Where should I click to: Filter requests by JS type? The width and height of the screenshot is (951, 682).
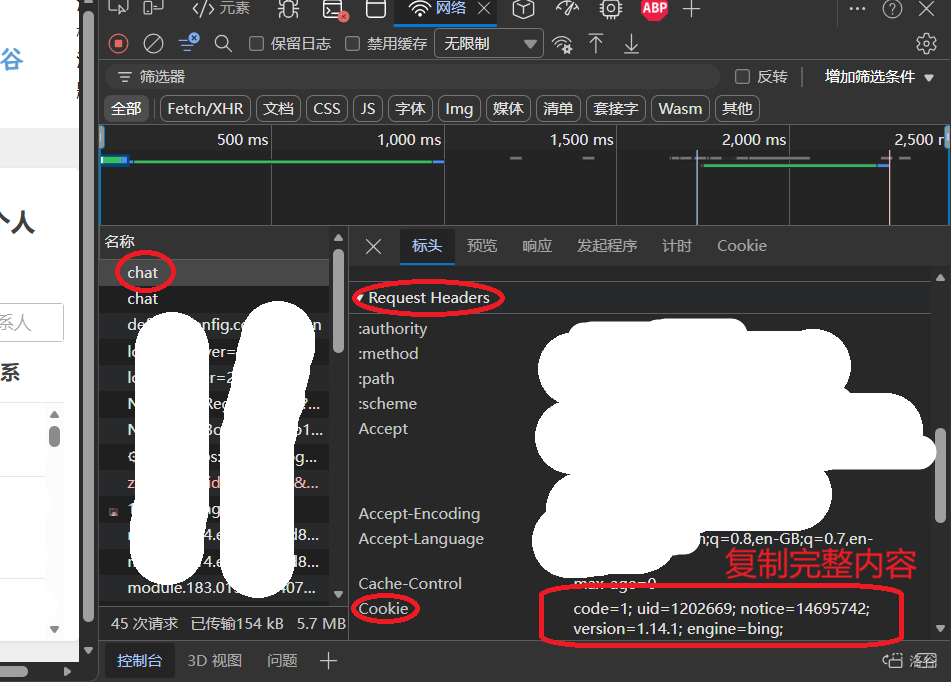368,109
